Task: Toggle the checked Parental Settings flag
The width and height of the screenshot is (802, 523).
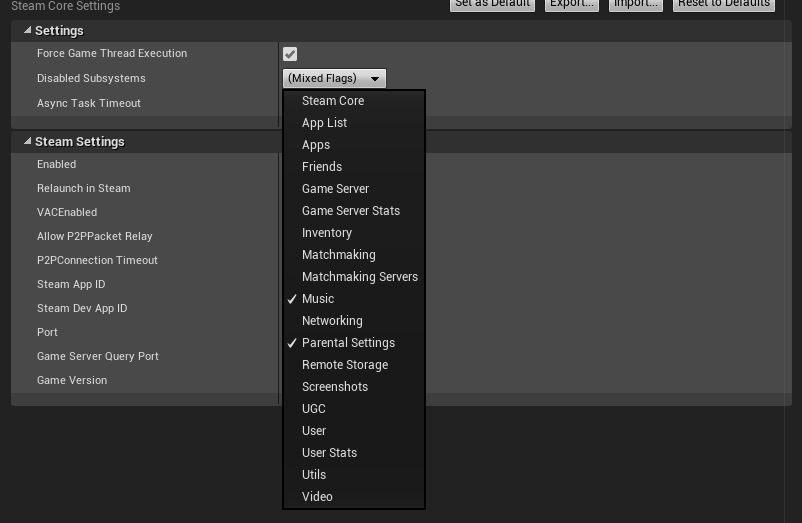Action: click(x=348, y=343)
